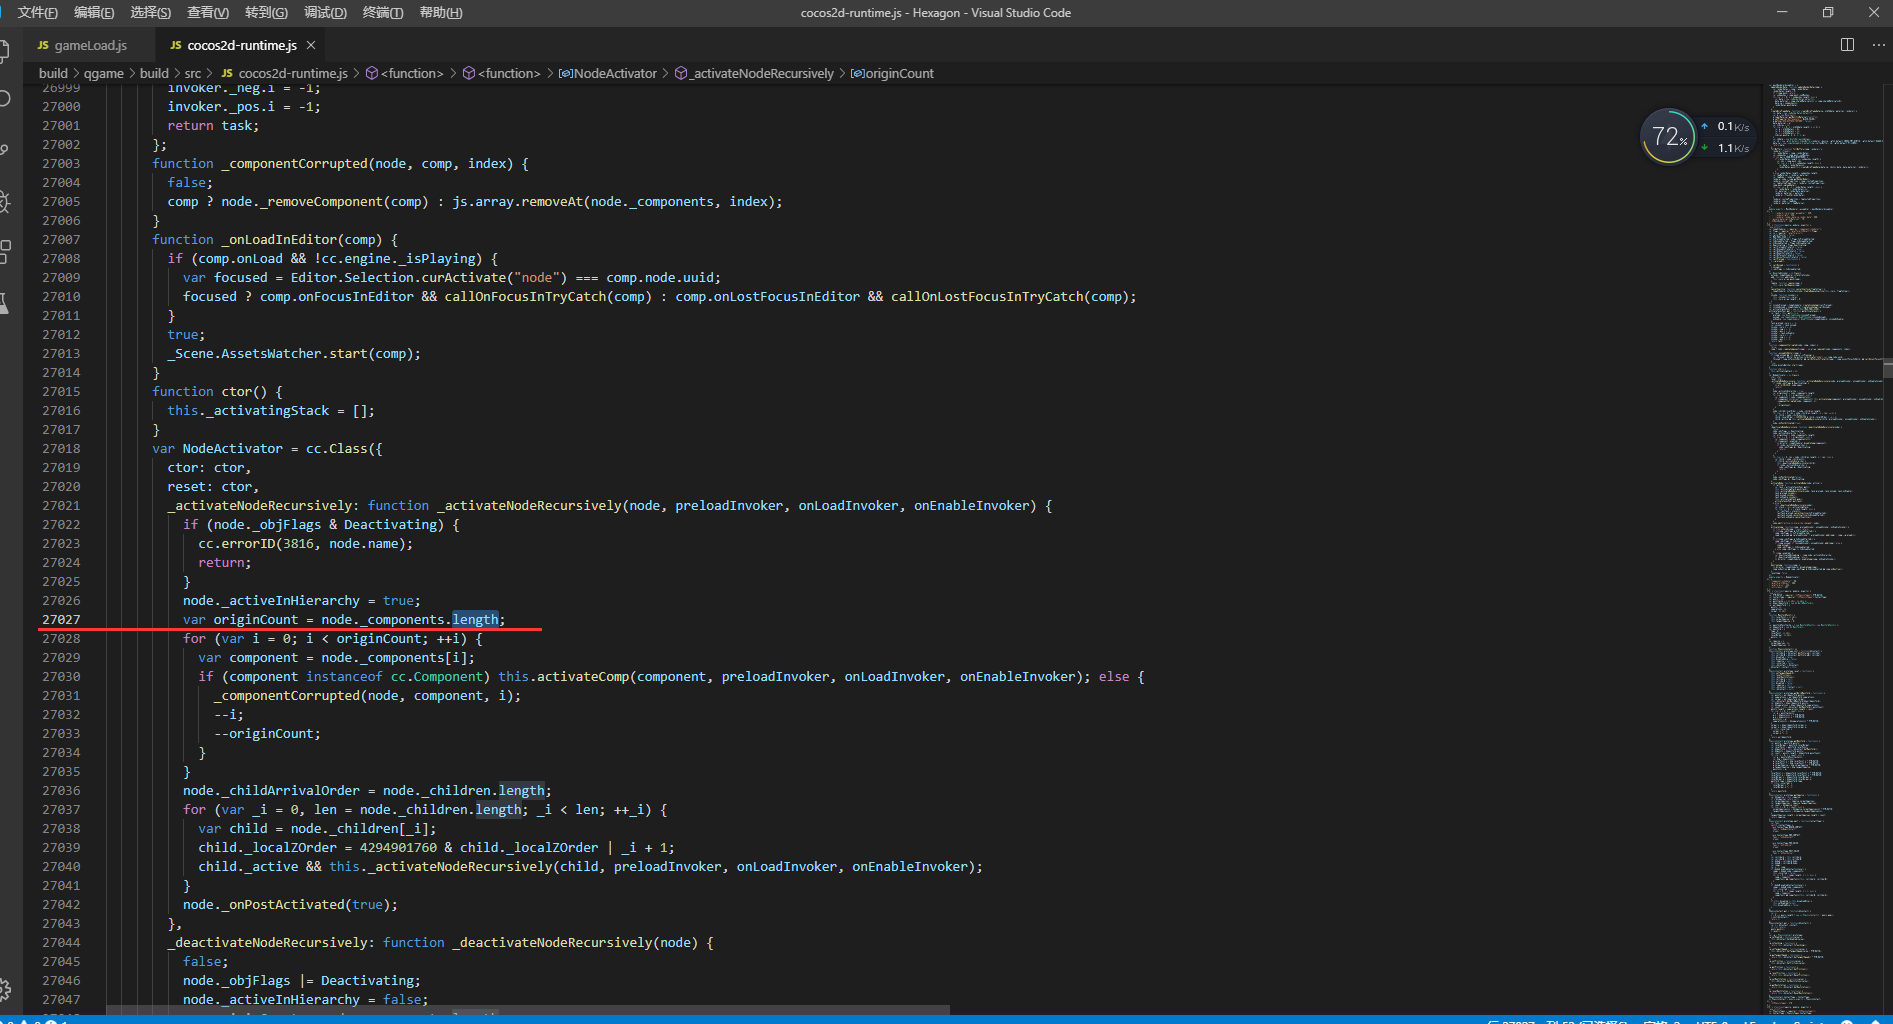The height and width of the screenshot is (1024, 1893).
Task: Open the 编辑(E) menu
Action: (94, 13)
